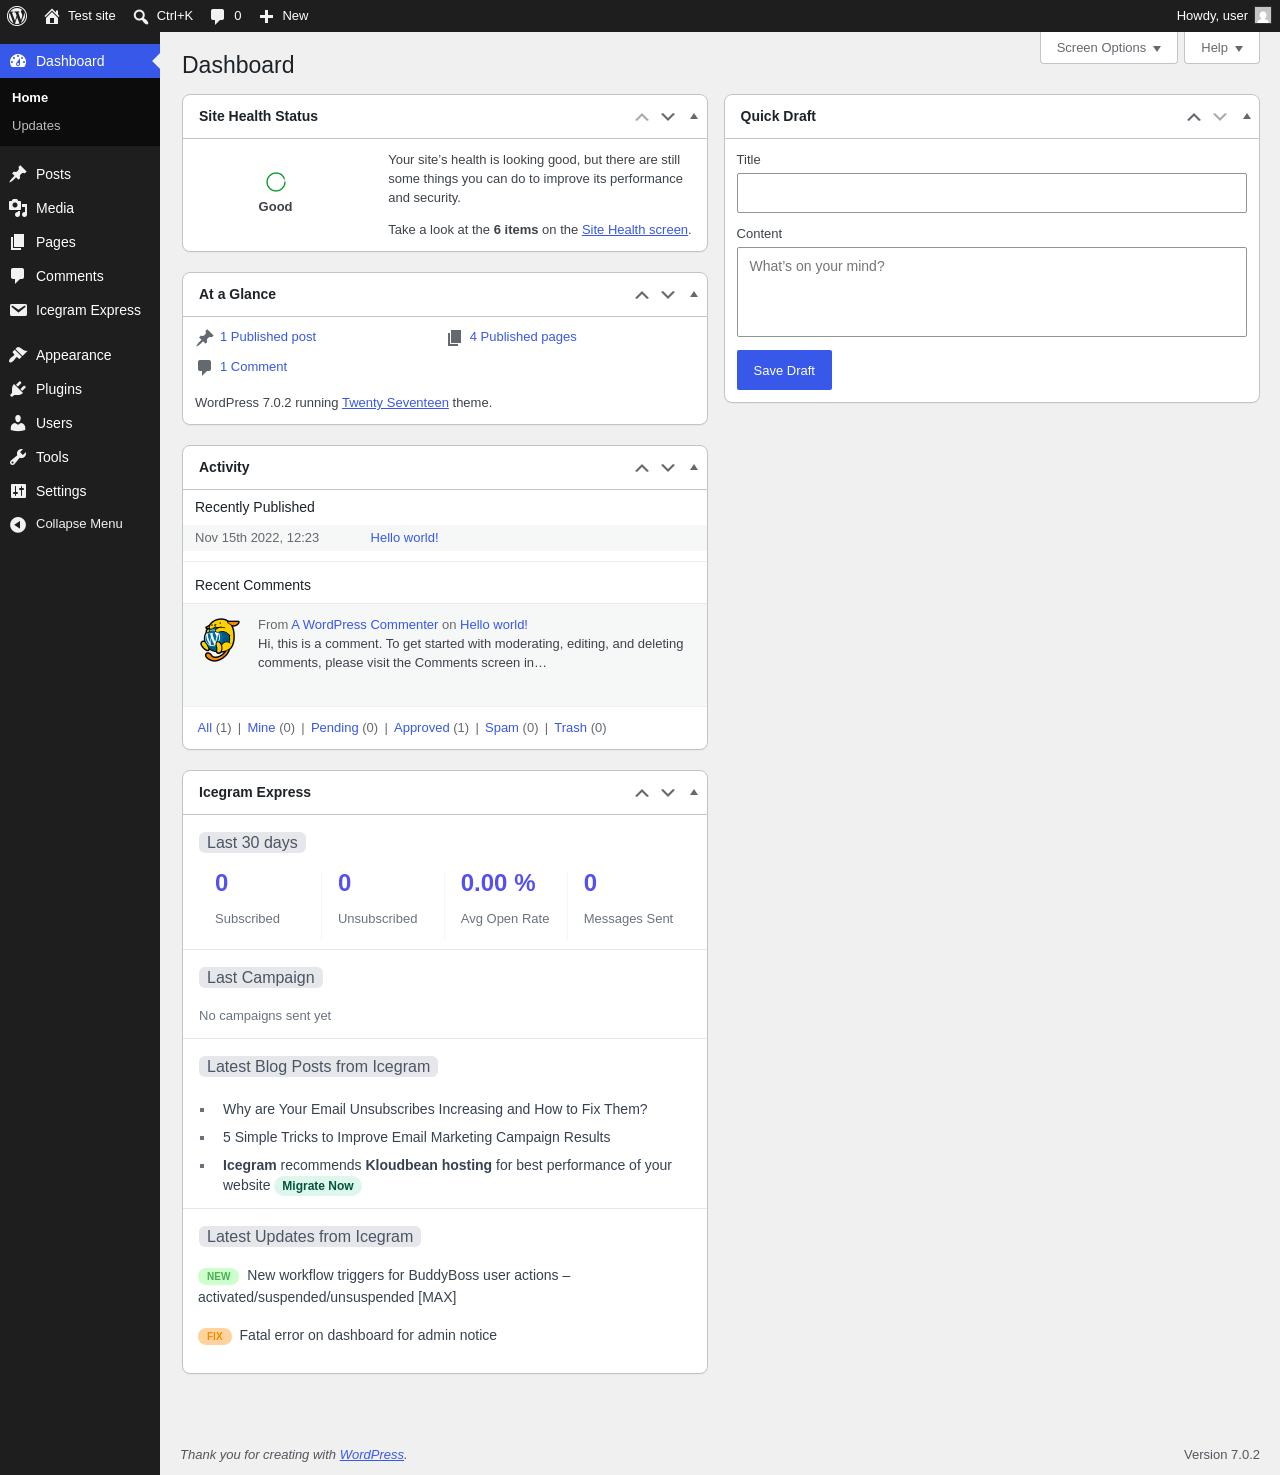
Task: Click the Posts pin icon
Action: [18, 174]
